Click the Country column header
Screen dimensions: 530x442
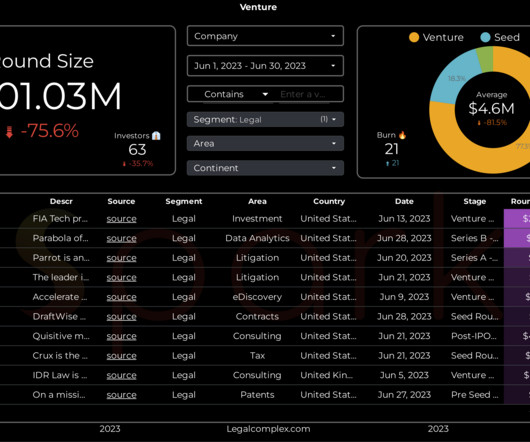(329, 201)
